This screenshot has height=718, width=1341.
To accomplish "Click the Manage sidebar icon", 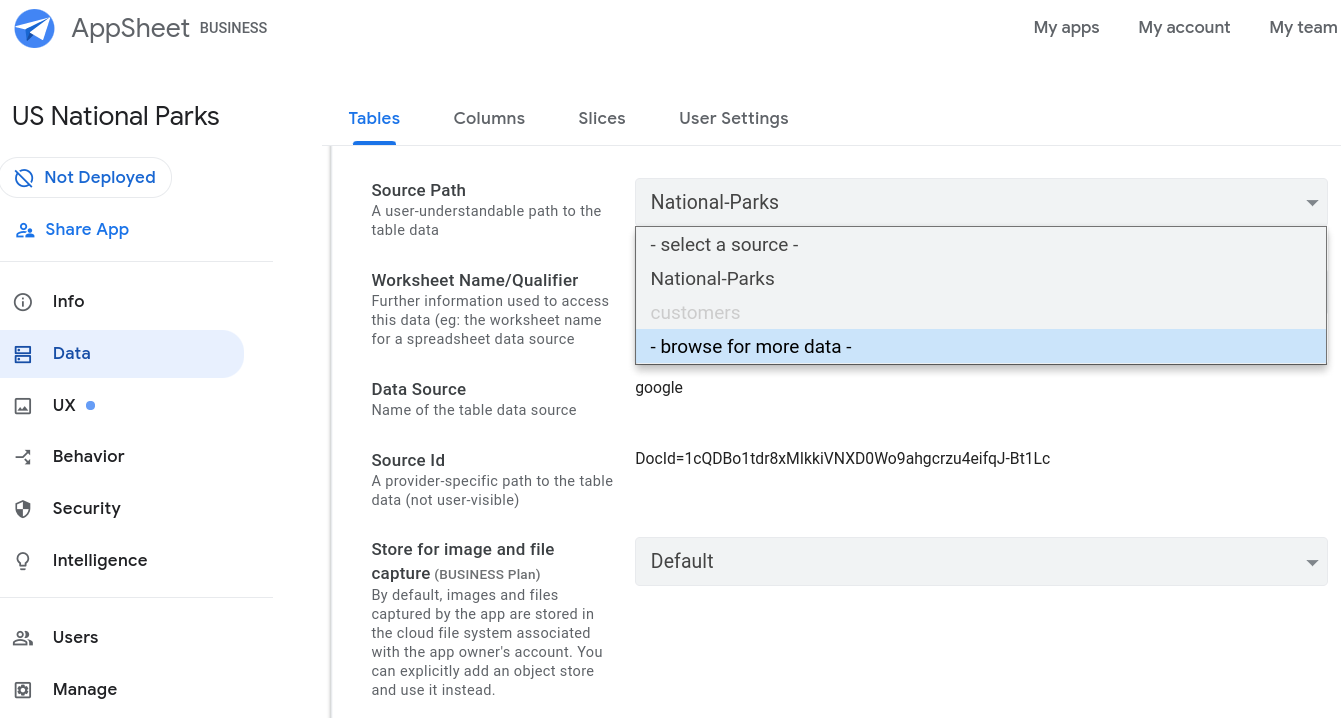I will click(x=23, y=689).
